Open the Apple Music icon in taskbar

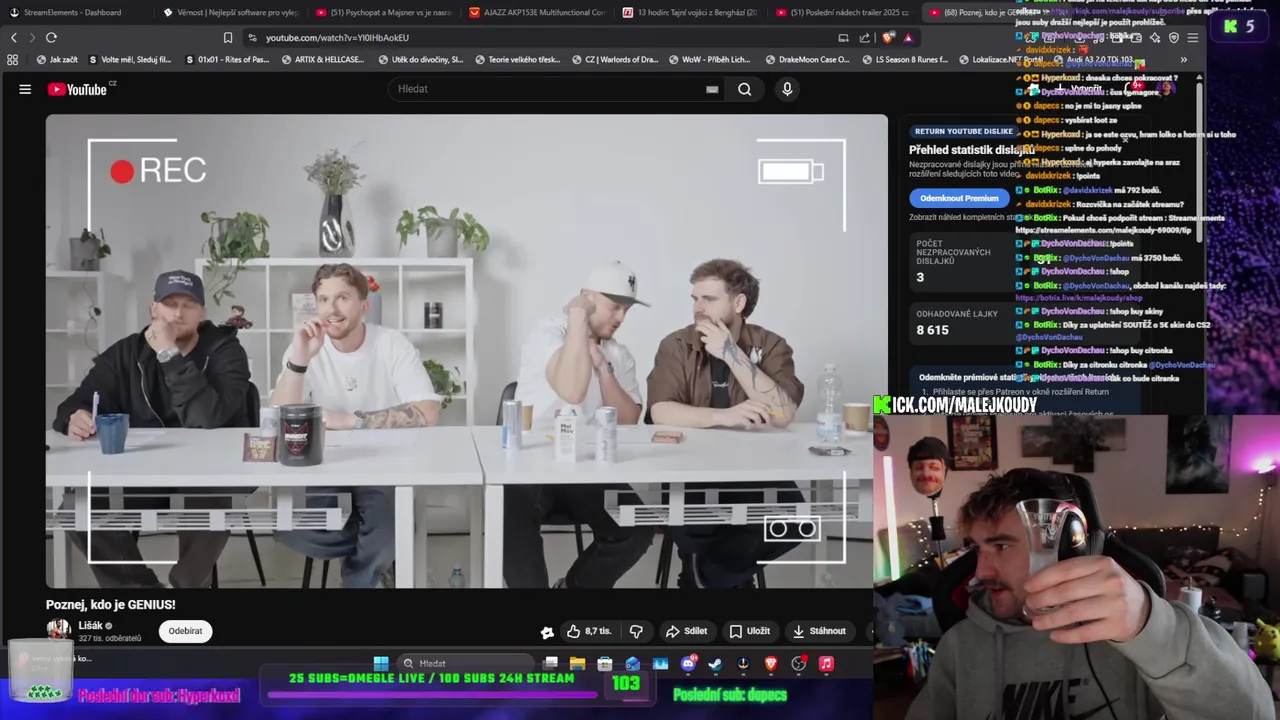click(x=826, y=663)
